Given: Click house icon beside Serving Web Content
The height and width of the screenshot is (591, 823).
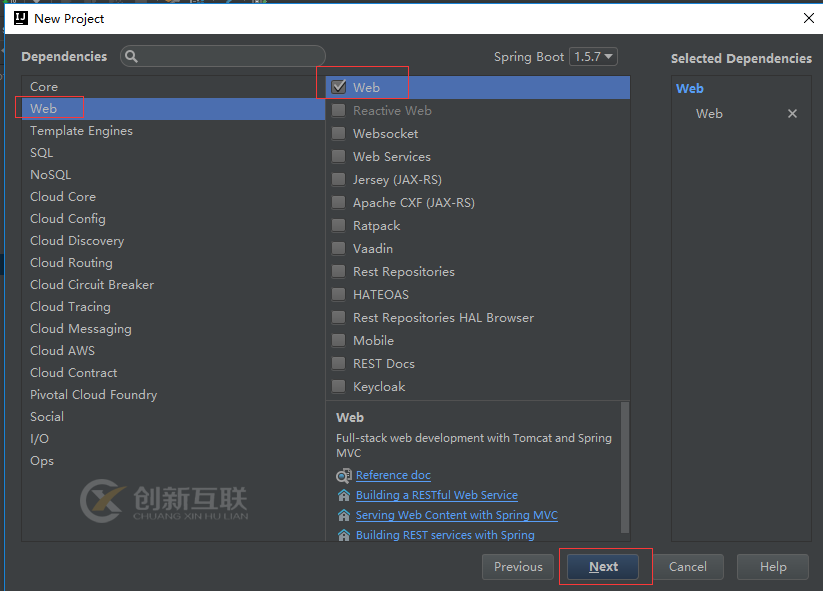Looking at the screenshot, I should pos(343,515).
